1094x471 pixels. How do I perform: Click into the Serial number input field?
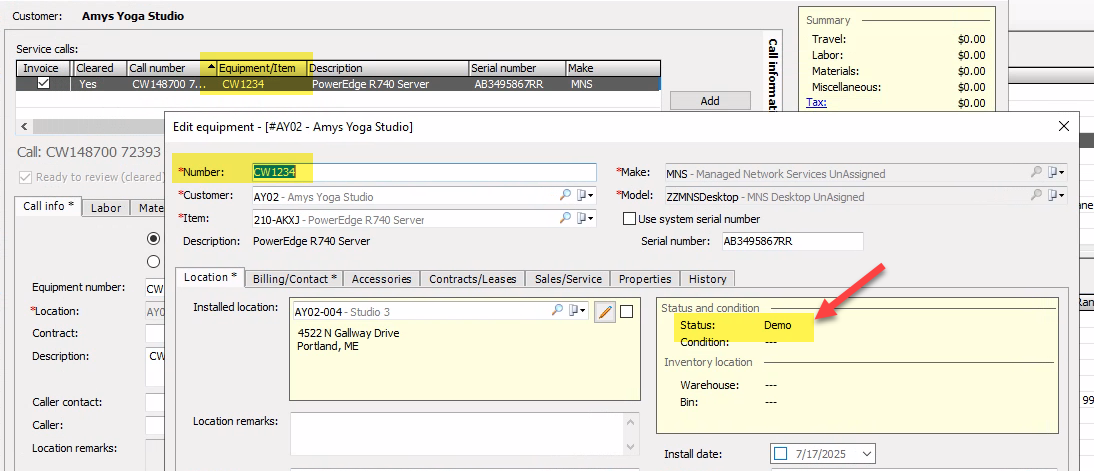point(792,241)
